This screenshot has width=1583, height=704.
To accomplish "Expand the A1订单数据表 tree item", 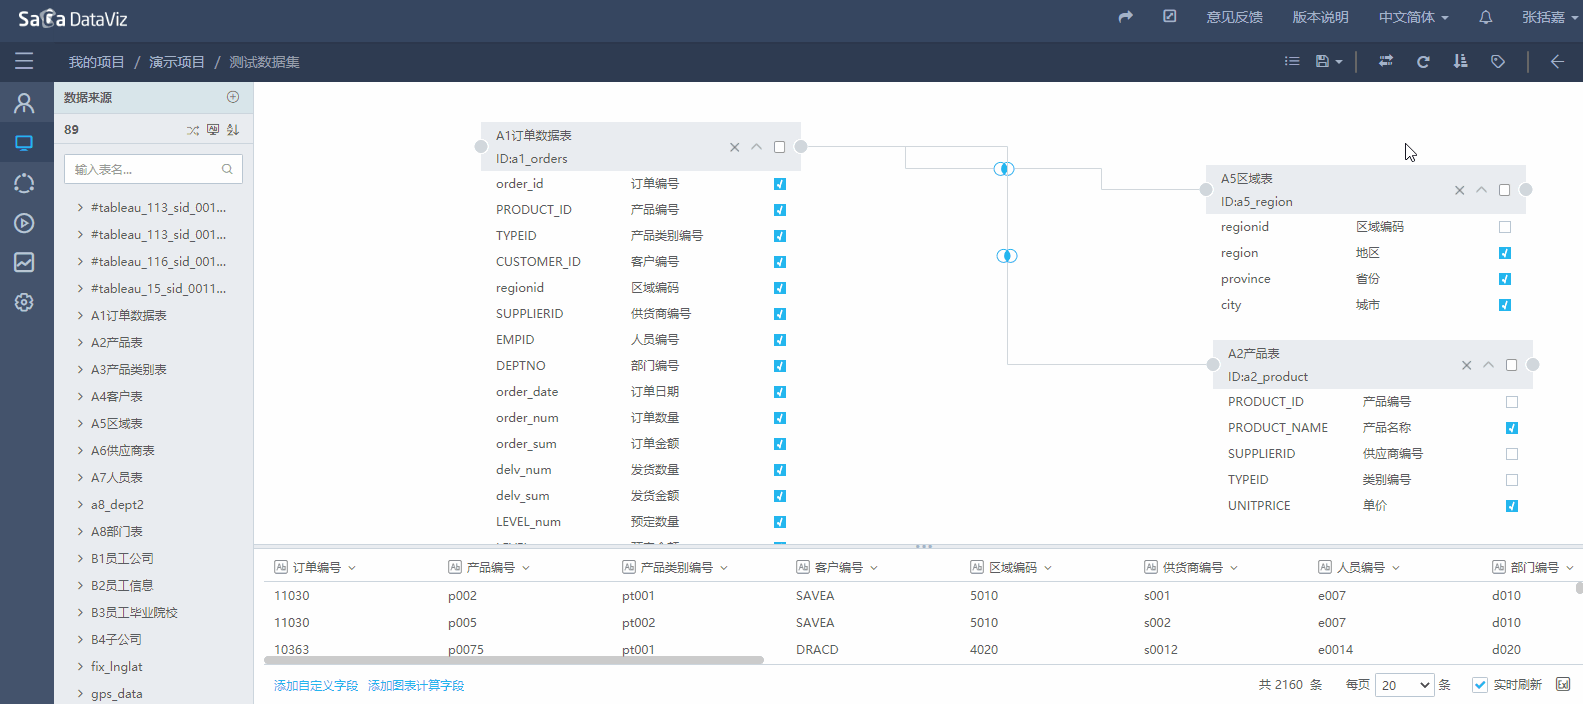I will coord(80,315).
